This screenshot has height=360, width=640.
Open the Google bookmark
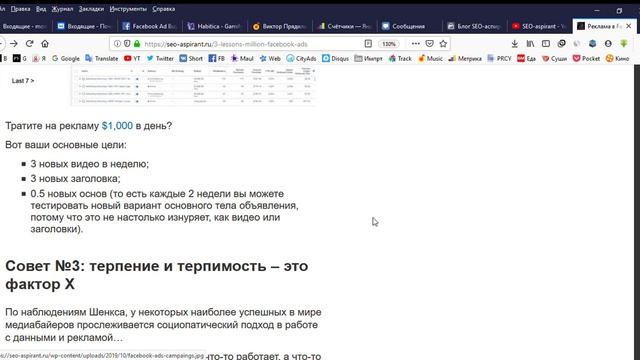click(66, 58)
